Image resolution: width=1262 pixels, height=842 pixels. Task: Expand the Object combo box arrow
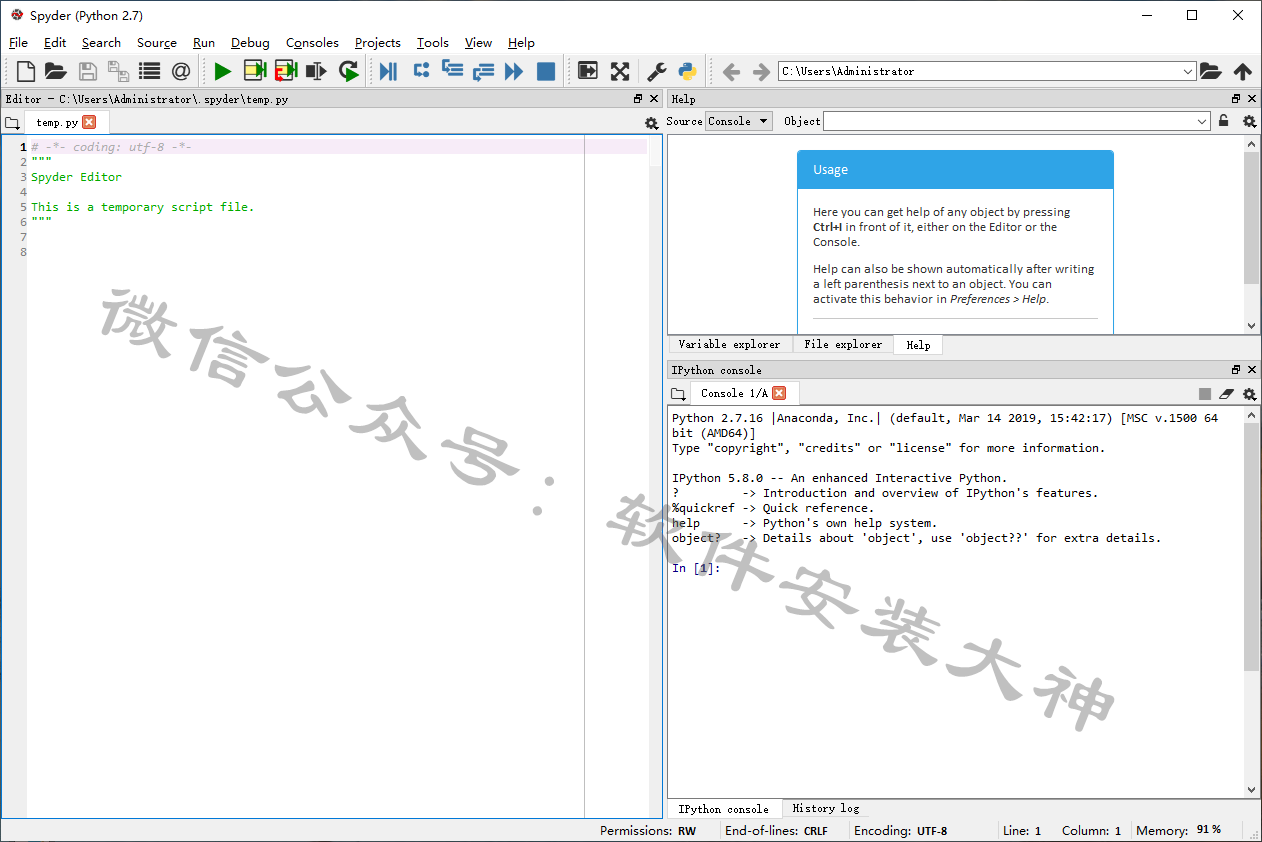[1202, 121]
